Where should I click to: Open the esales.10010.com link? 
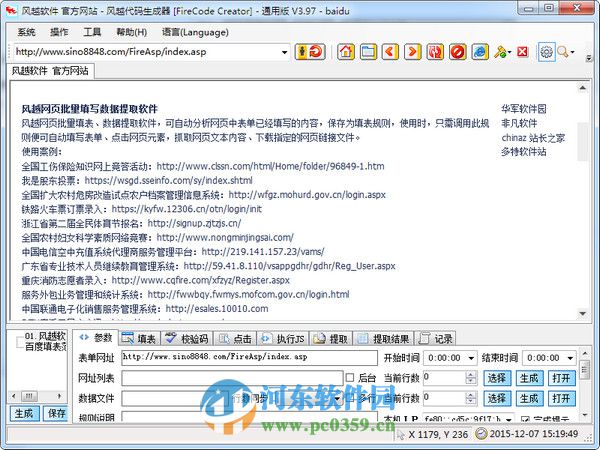[217, 309]
